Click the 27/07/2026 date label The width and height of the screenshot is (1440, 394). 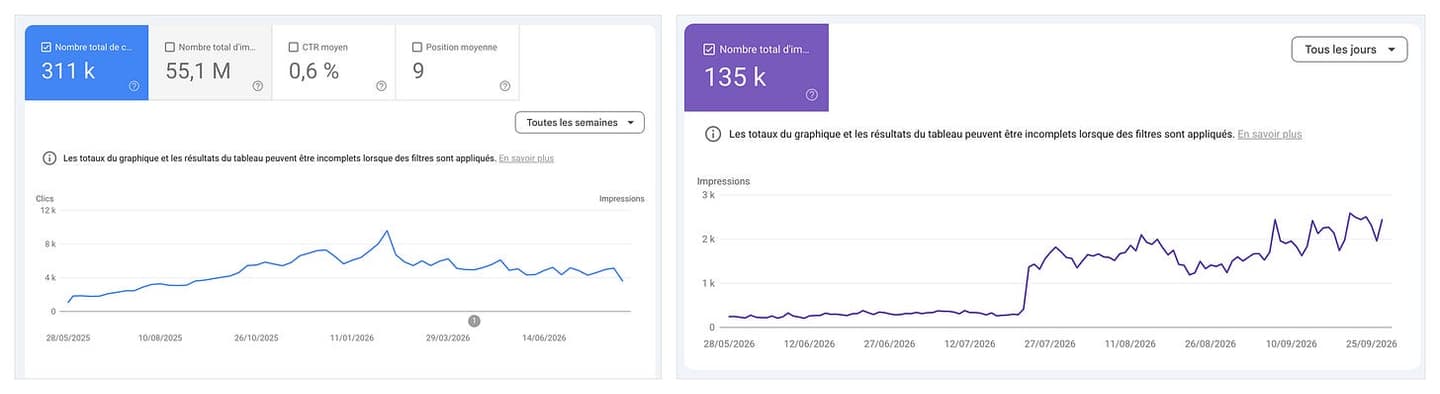pyautogui.click(x=1050, y=344)
